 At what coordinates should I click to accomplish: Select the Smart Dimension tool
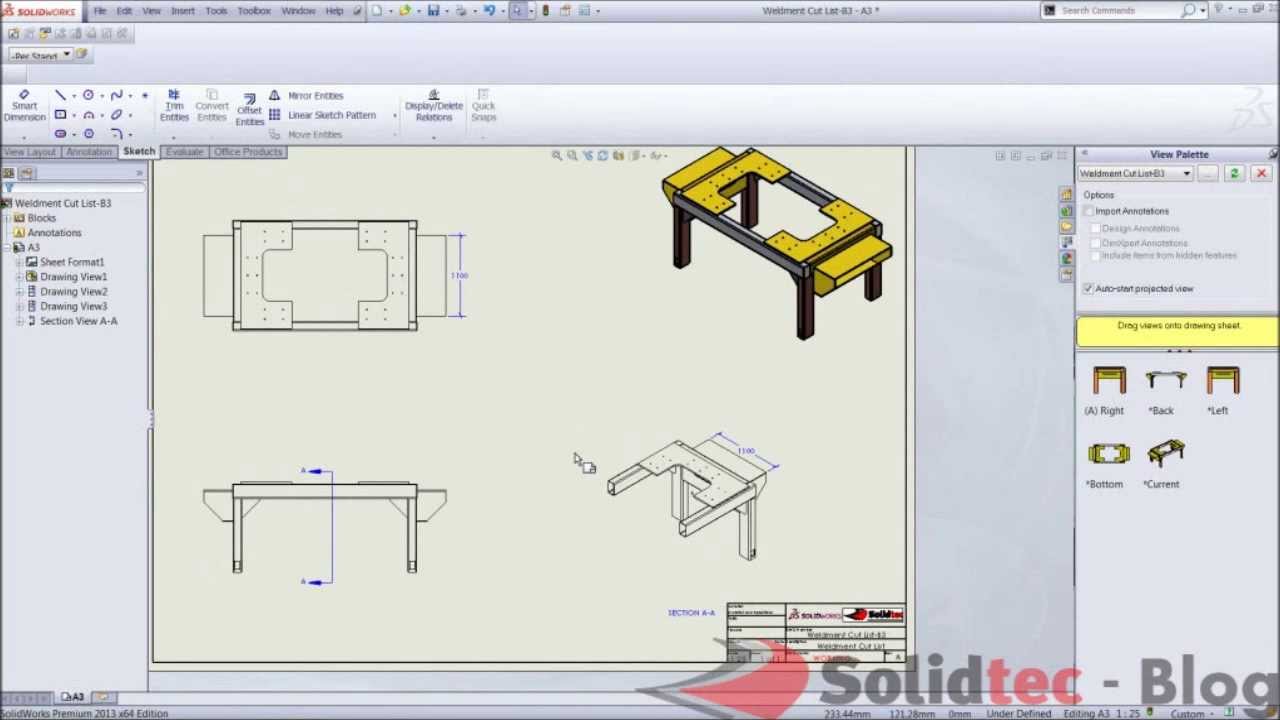(x=24, y=105)
